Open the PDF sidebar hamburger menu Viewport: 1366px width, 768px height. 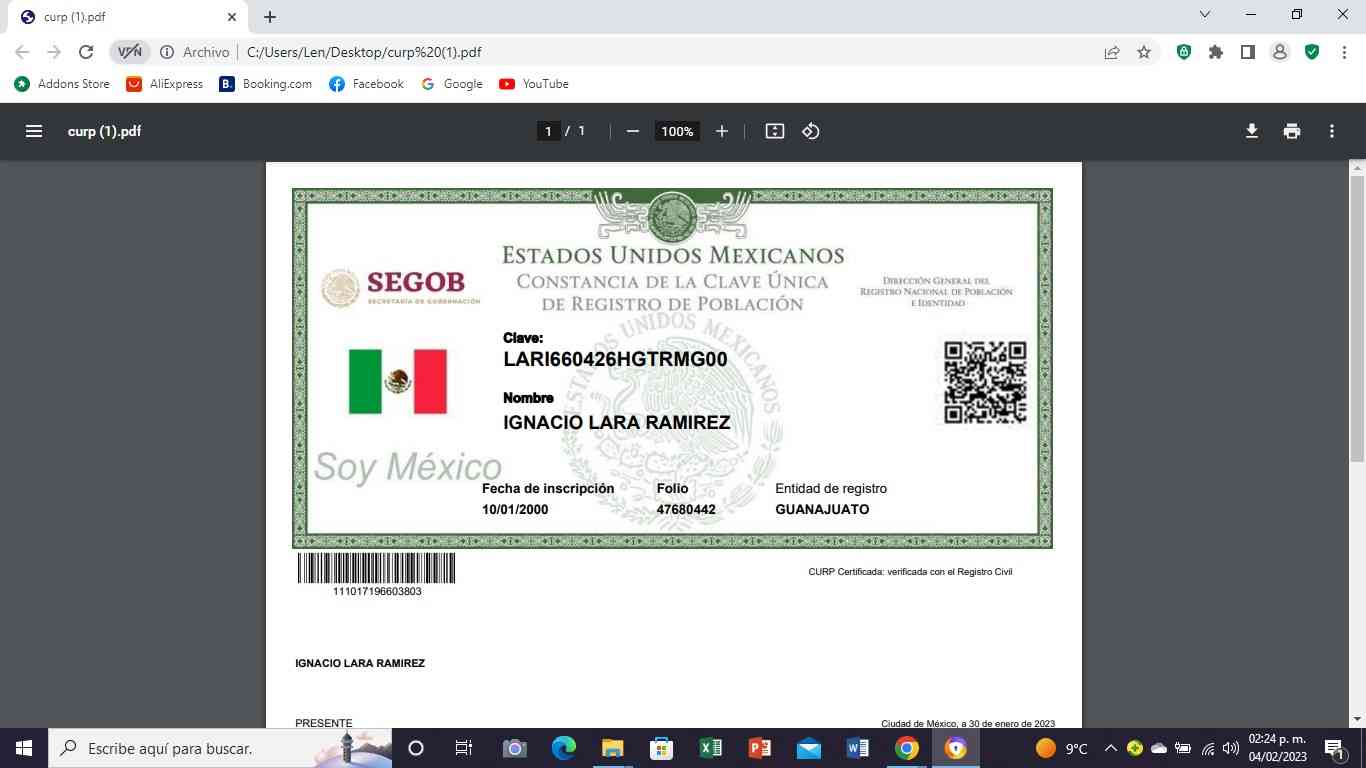coord(34,131)
